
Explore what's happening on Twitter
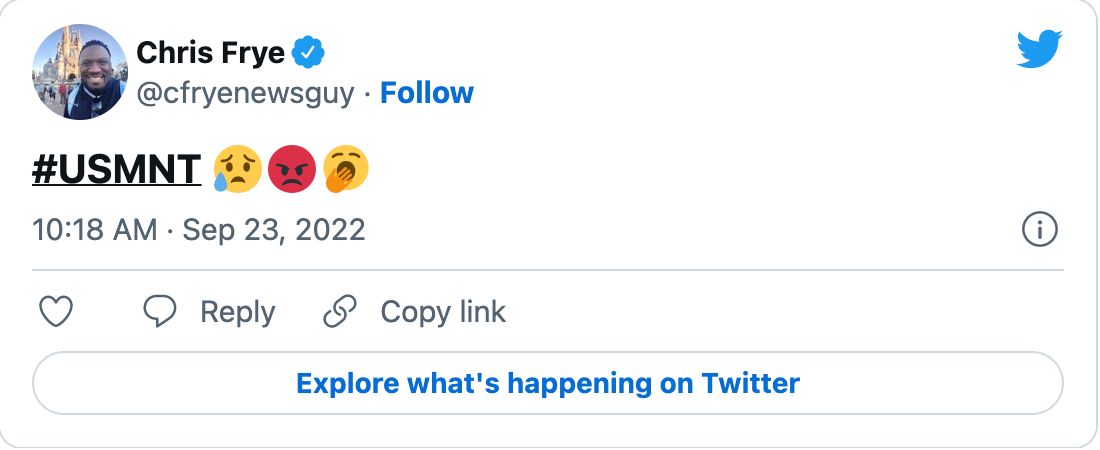(548, 383)
